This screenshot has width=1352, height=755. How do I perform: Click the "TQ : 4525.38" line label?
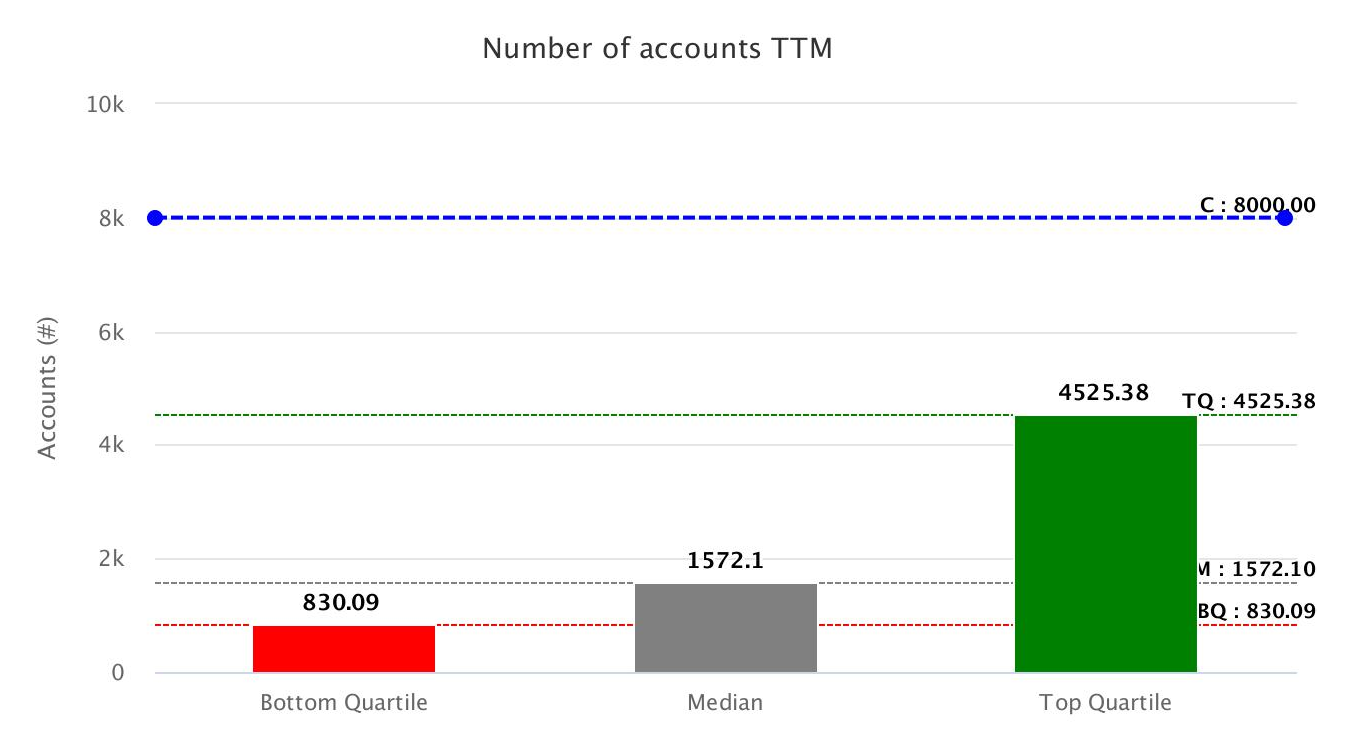tap(1248, 401)
